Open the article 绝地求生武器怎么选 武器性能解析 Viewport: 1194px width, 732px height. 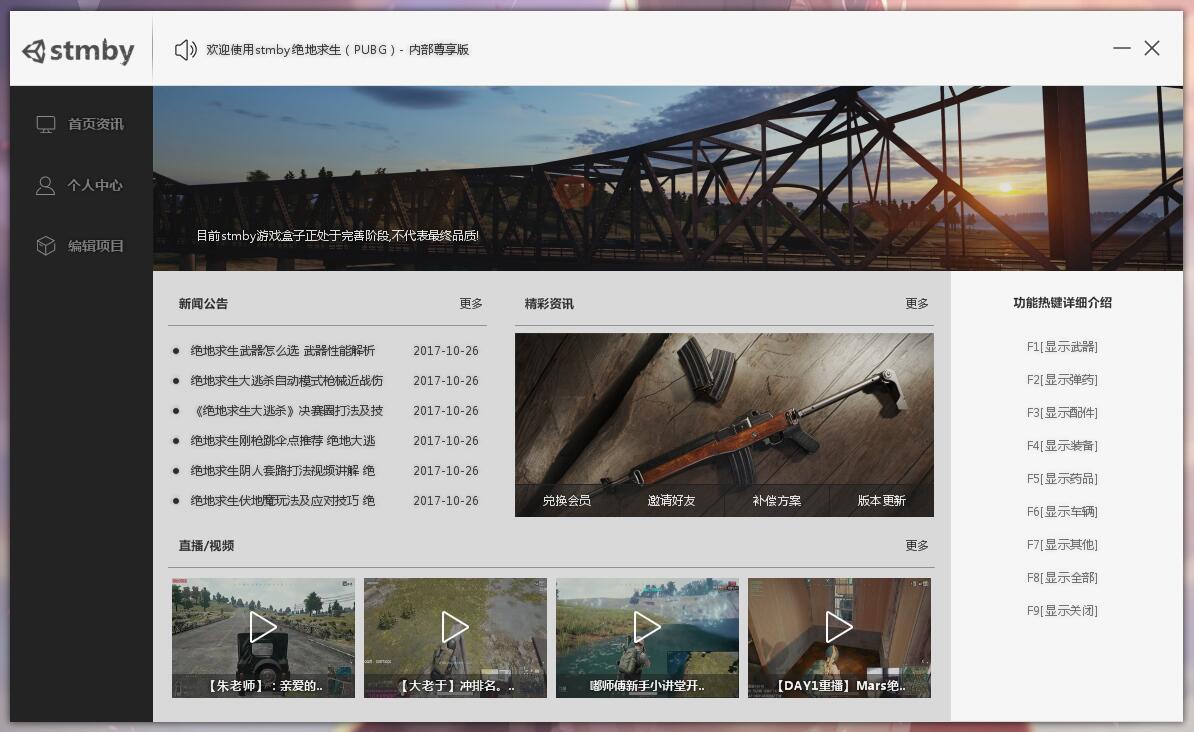pyautogui.click(x=282, y=351)
